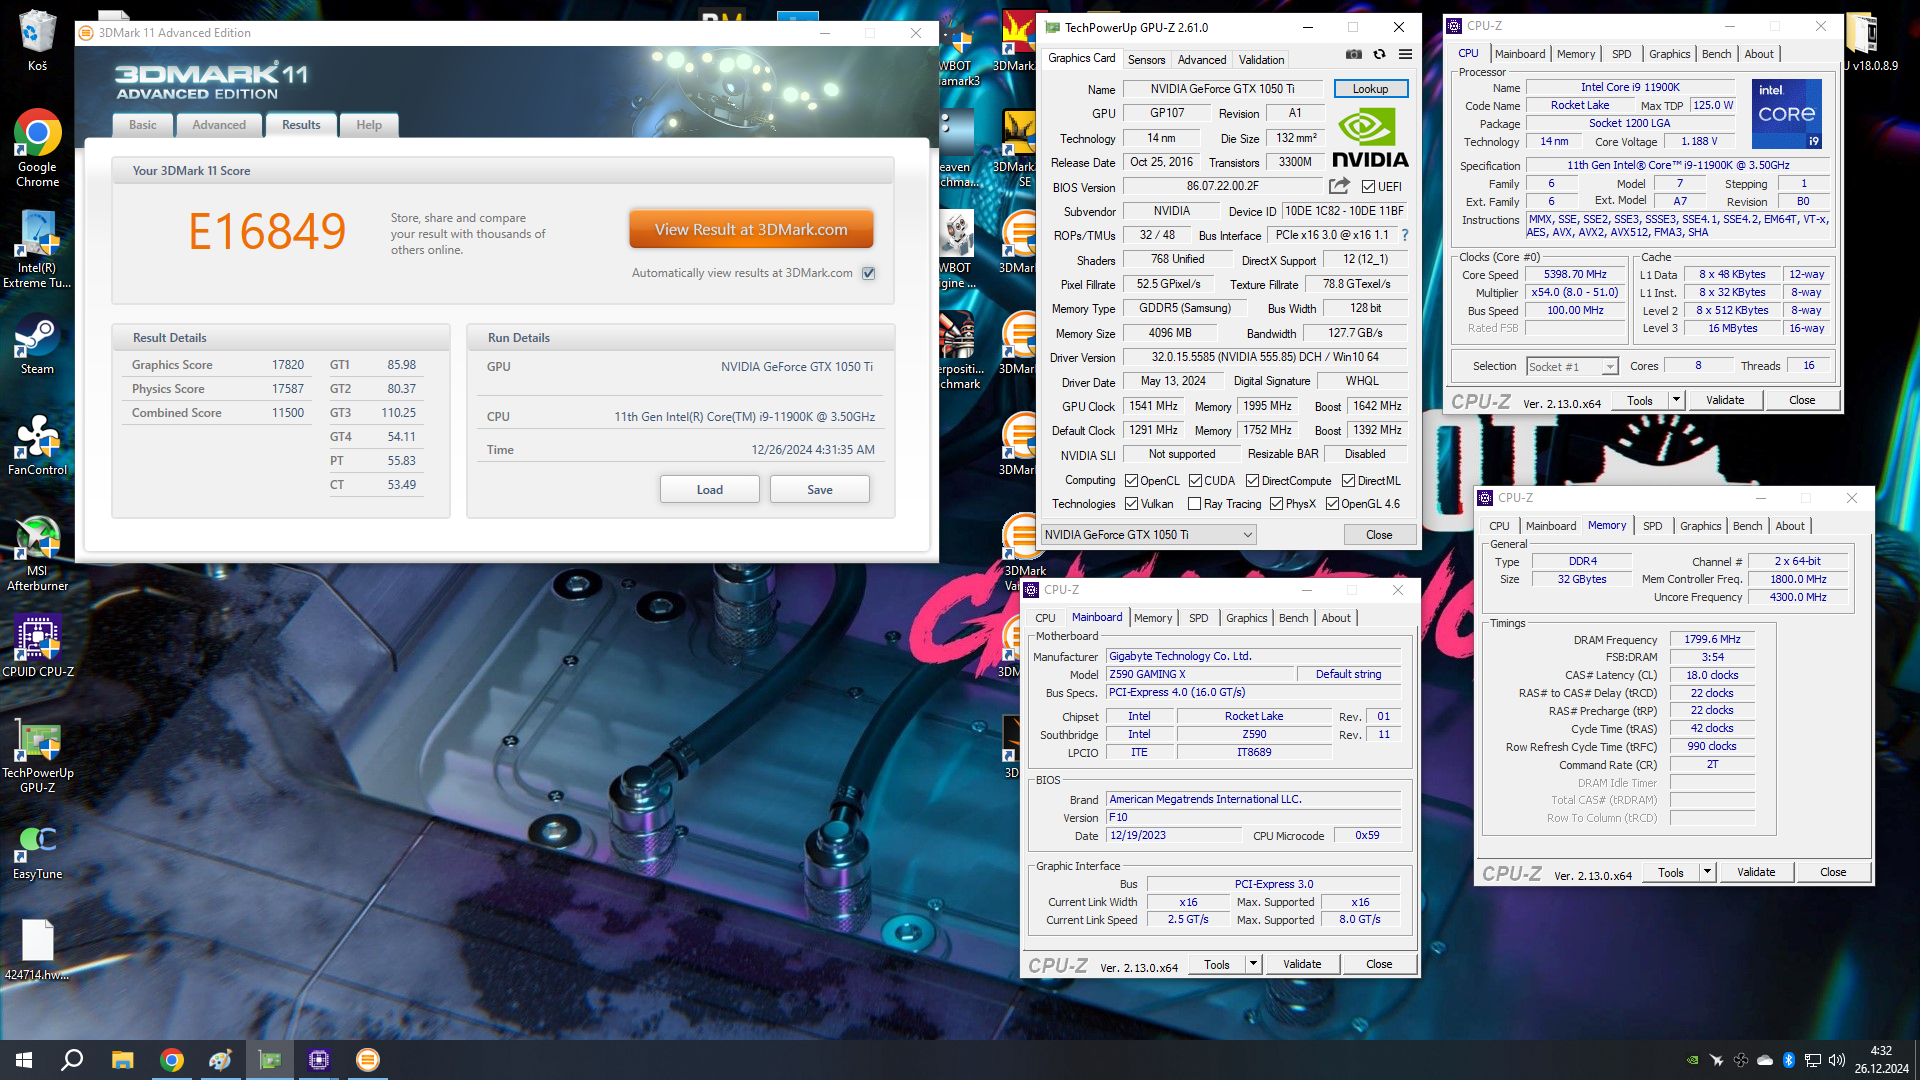This screenshot has height=1080, width=1920.
Task: Click Close button in GPU-Z
Action: (x=1379, y=535)
